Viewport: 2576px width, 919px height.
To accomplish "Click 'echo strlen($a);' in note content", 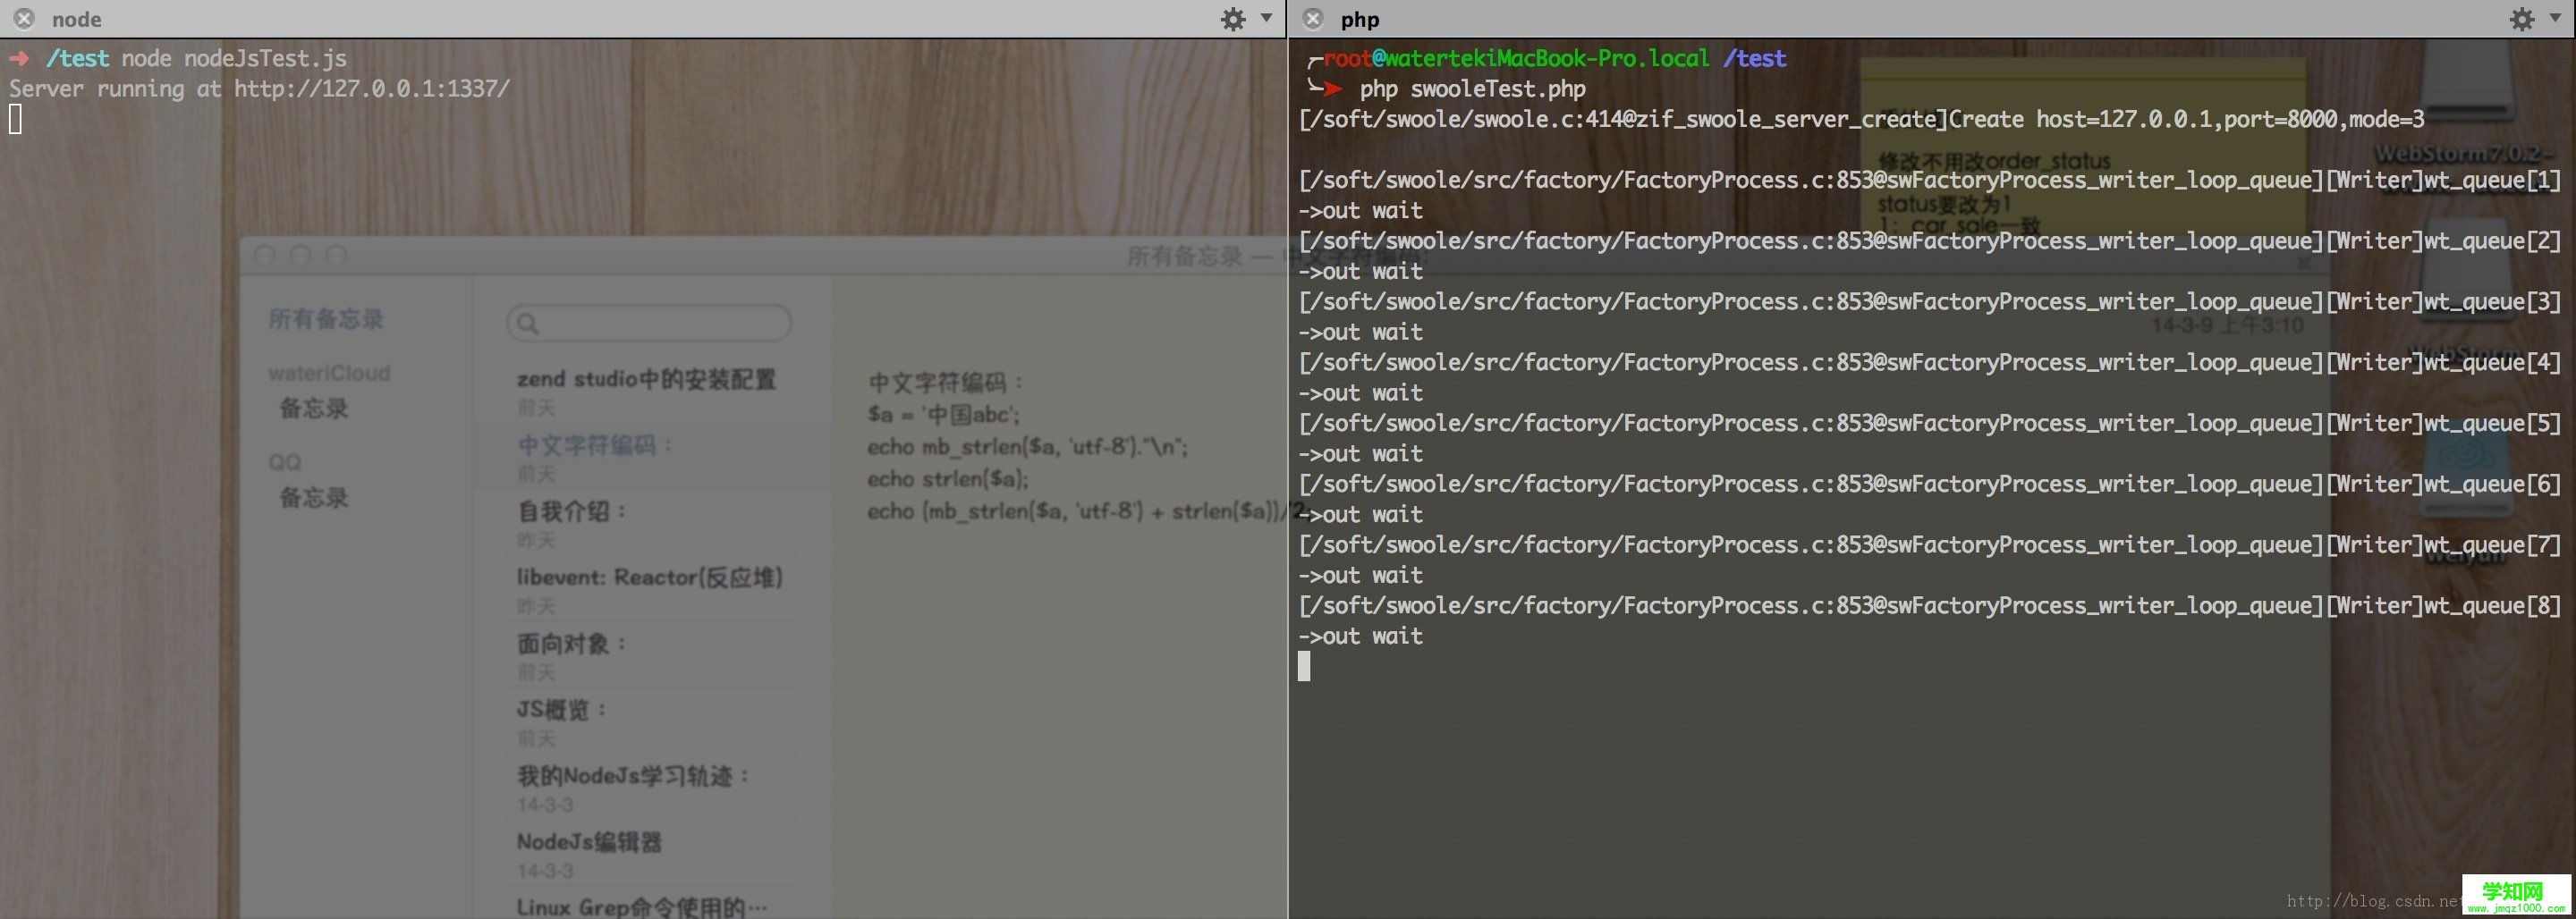I will tap(948, 478).
